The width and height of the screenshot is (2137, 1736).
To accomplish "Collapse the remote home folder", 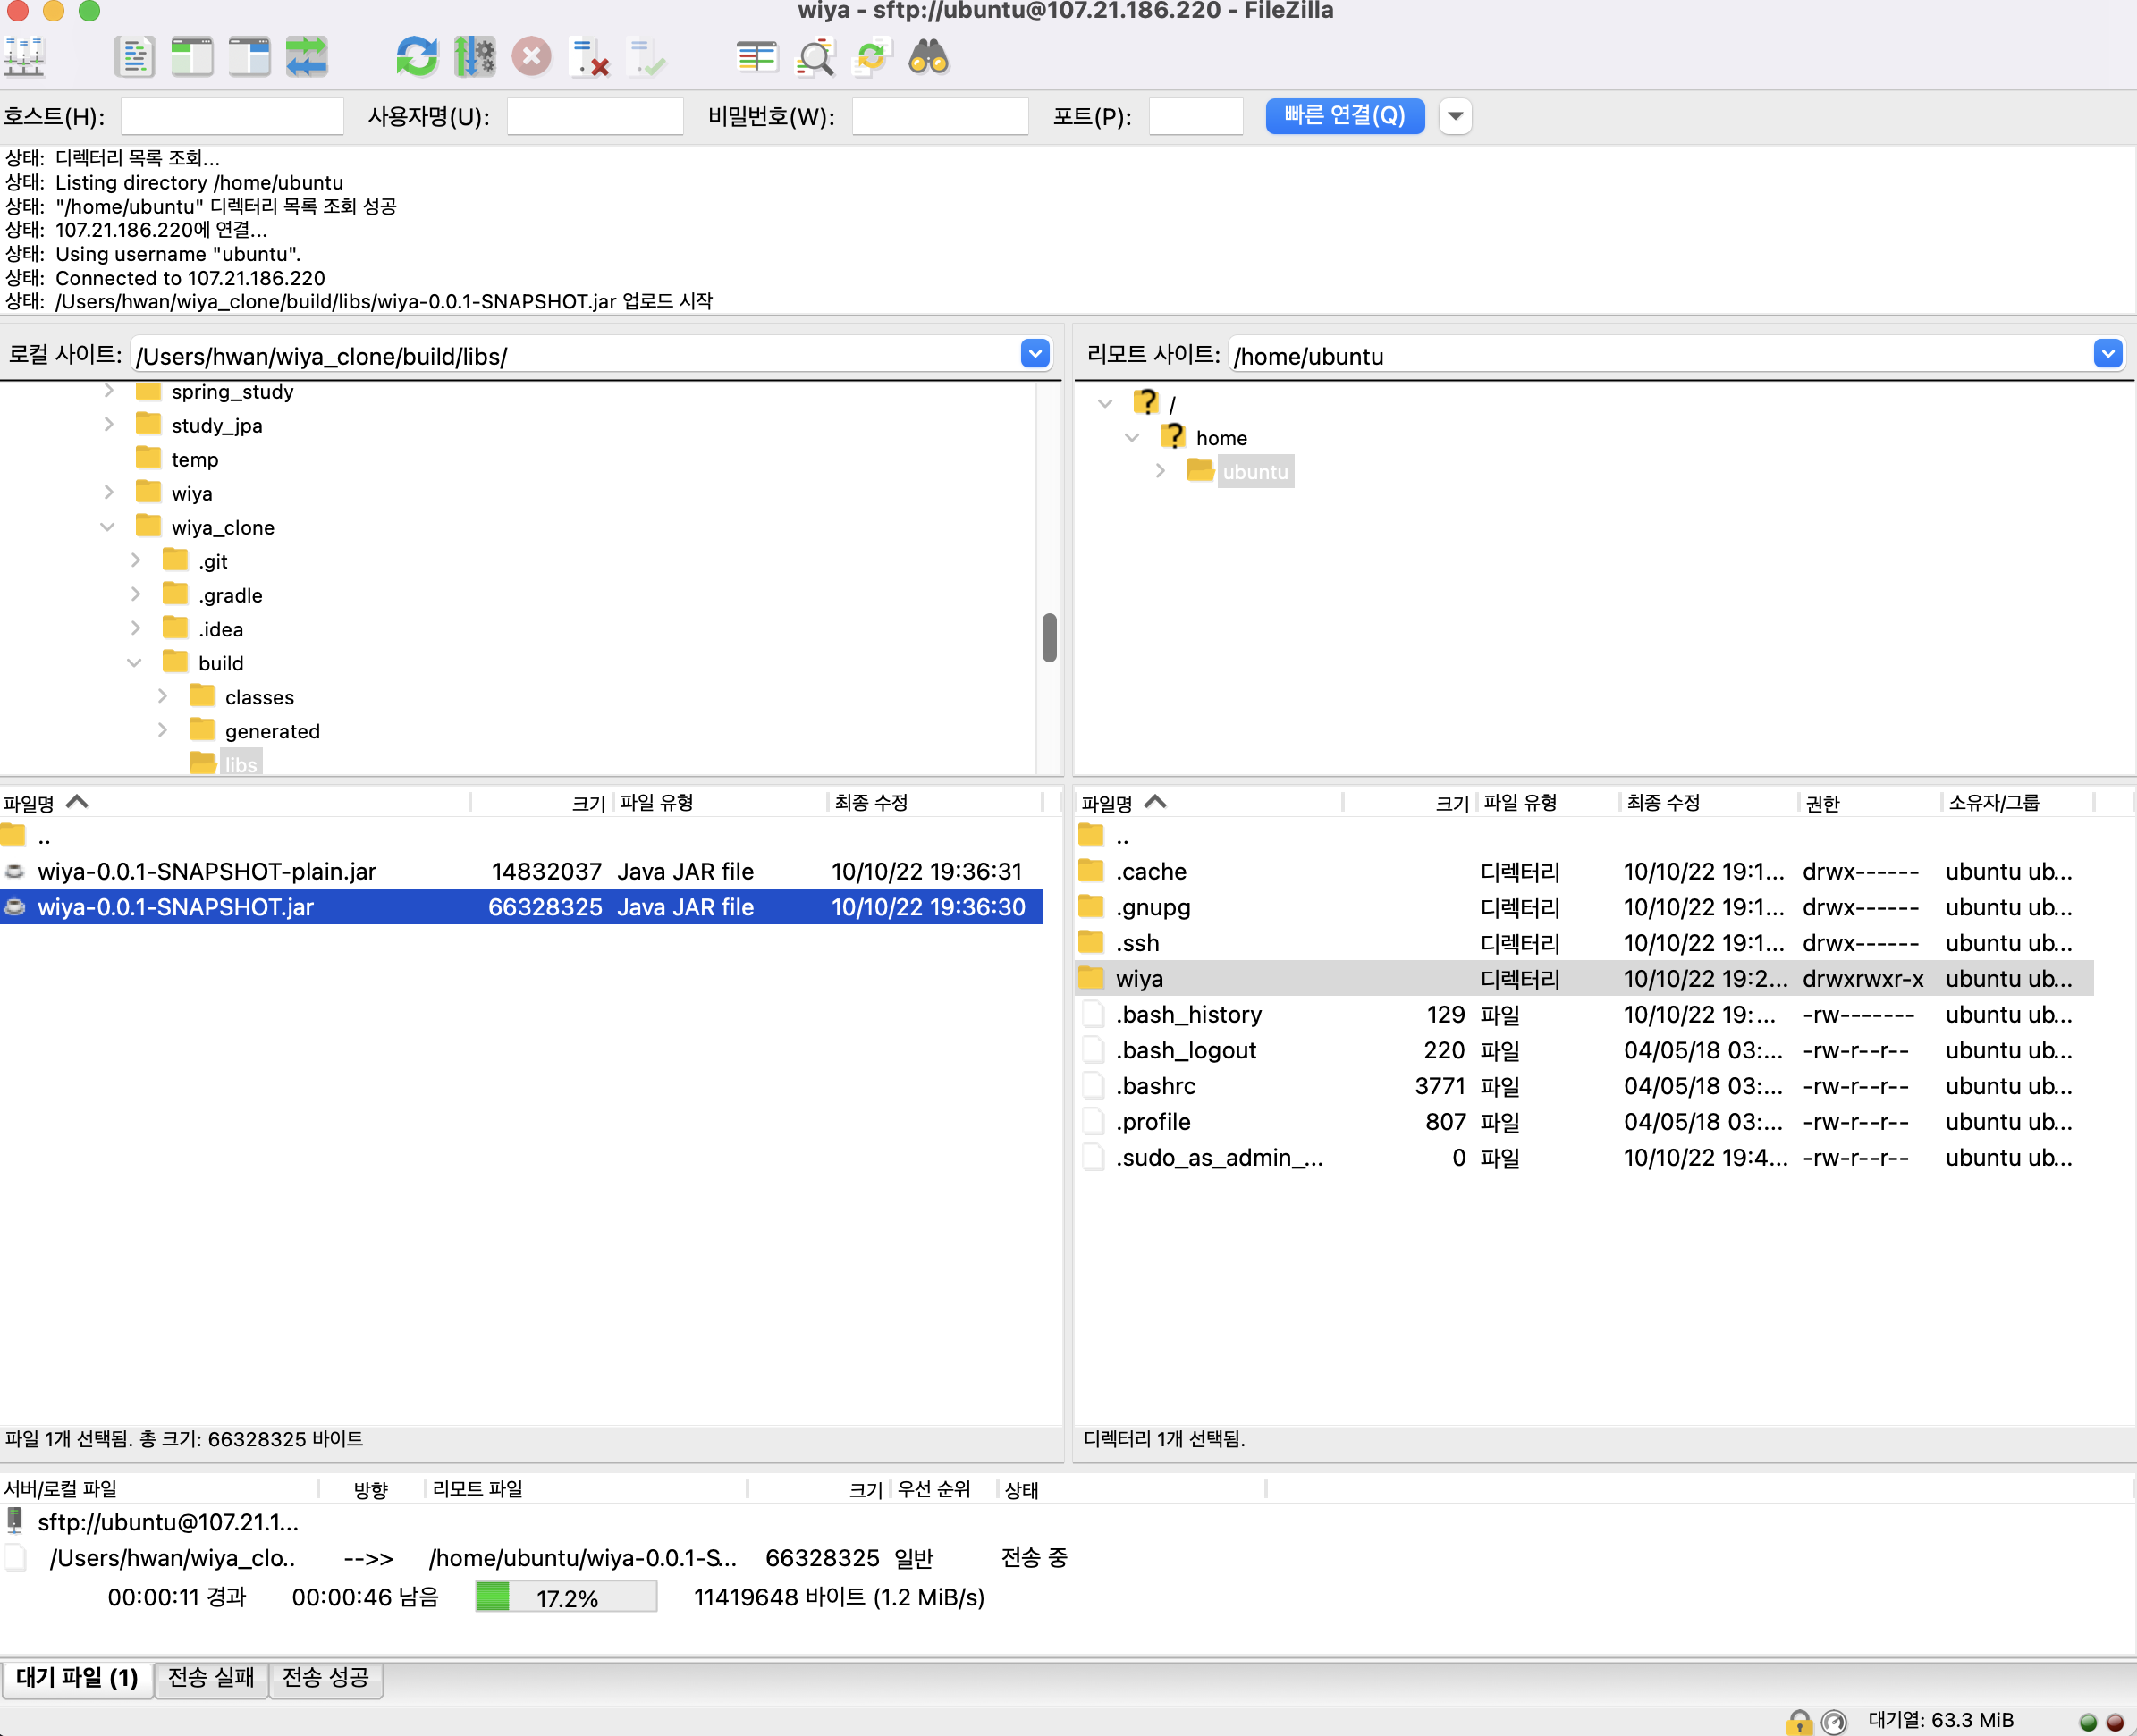I will (1132, 437).
